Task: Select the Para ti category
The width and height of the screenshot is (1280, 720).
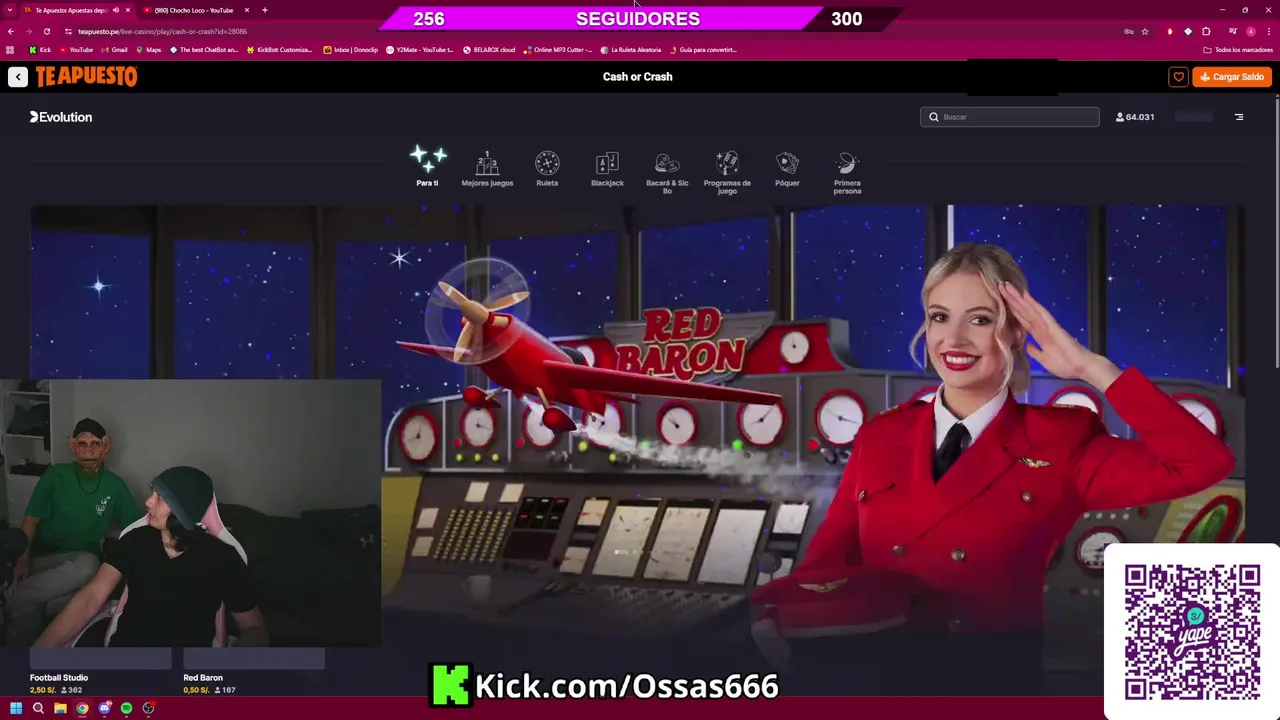Action: pos(427,167)
